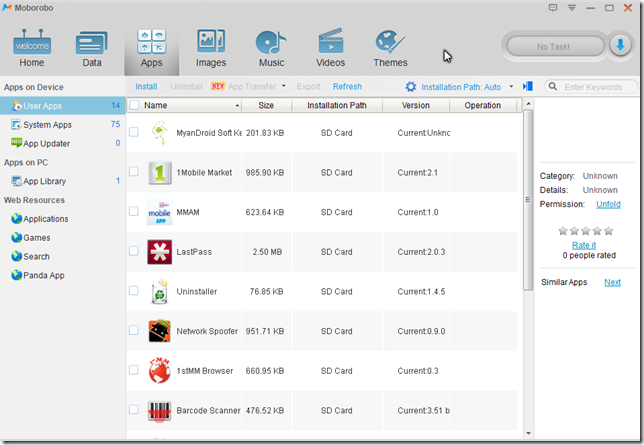644x445 pixels.
Task: Click the Uninstall button
Action: click(x=186, y=86)
